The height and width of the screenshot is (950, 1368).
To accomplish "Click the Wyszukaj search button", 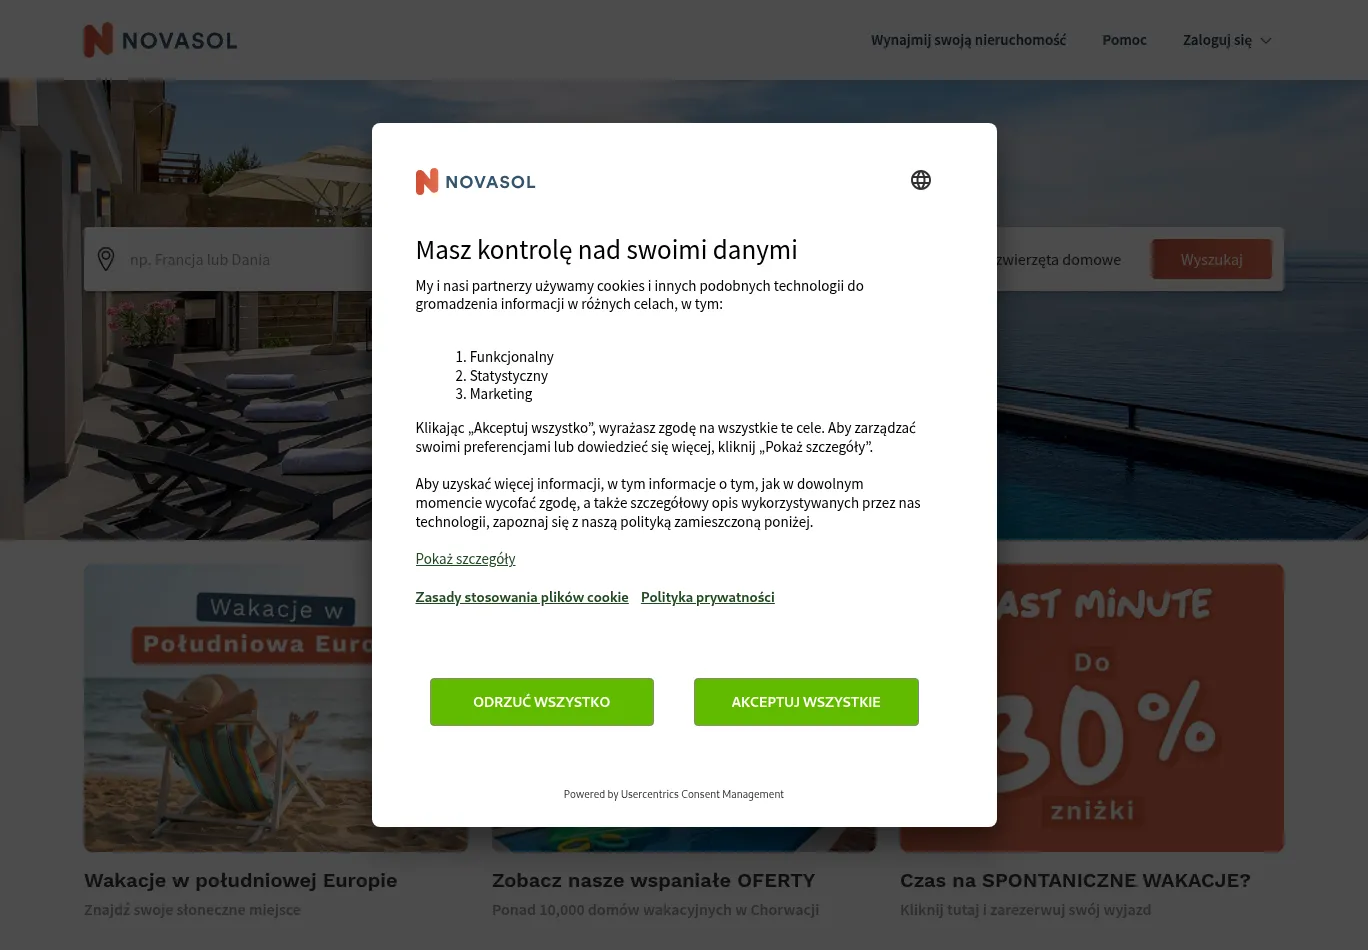I will pyautogui.click(x=1211, y=259).
